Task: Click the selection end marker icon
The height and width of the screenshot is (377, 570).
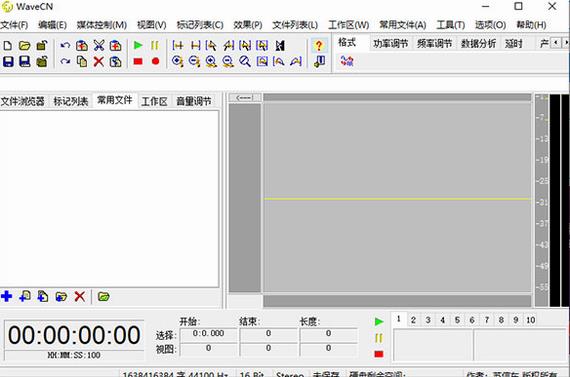Action: coord(196,46)
